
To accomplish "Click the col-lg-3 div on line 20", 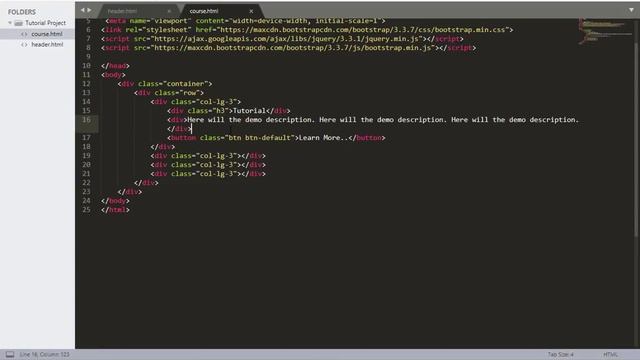I will (208, 164).
